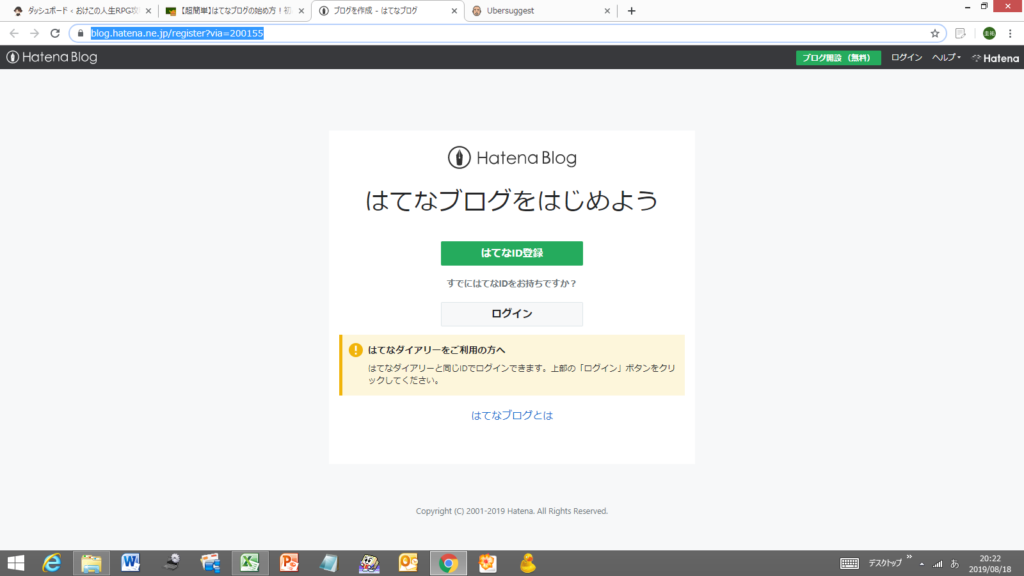This screenshot has height=576, width=1024.
Task: Click the デスクトップ toolbar label on the taskbar
Action: [885, 563]
